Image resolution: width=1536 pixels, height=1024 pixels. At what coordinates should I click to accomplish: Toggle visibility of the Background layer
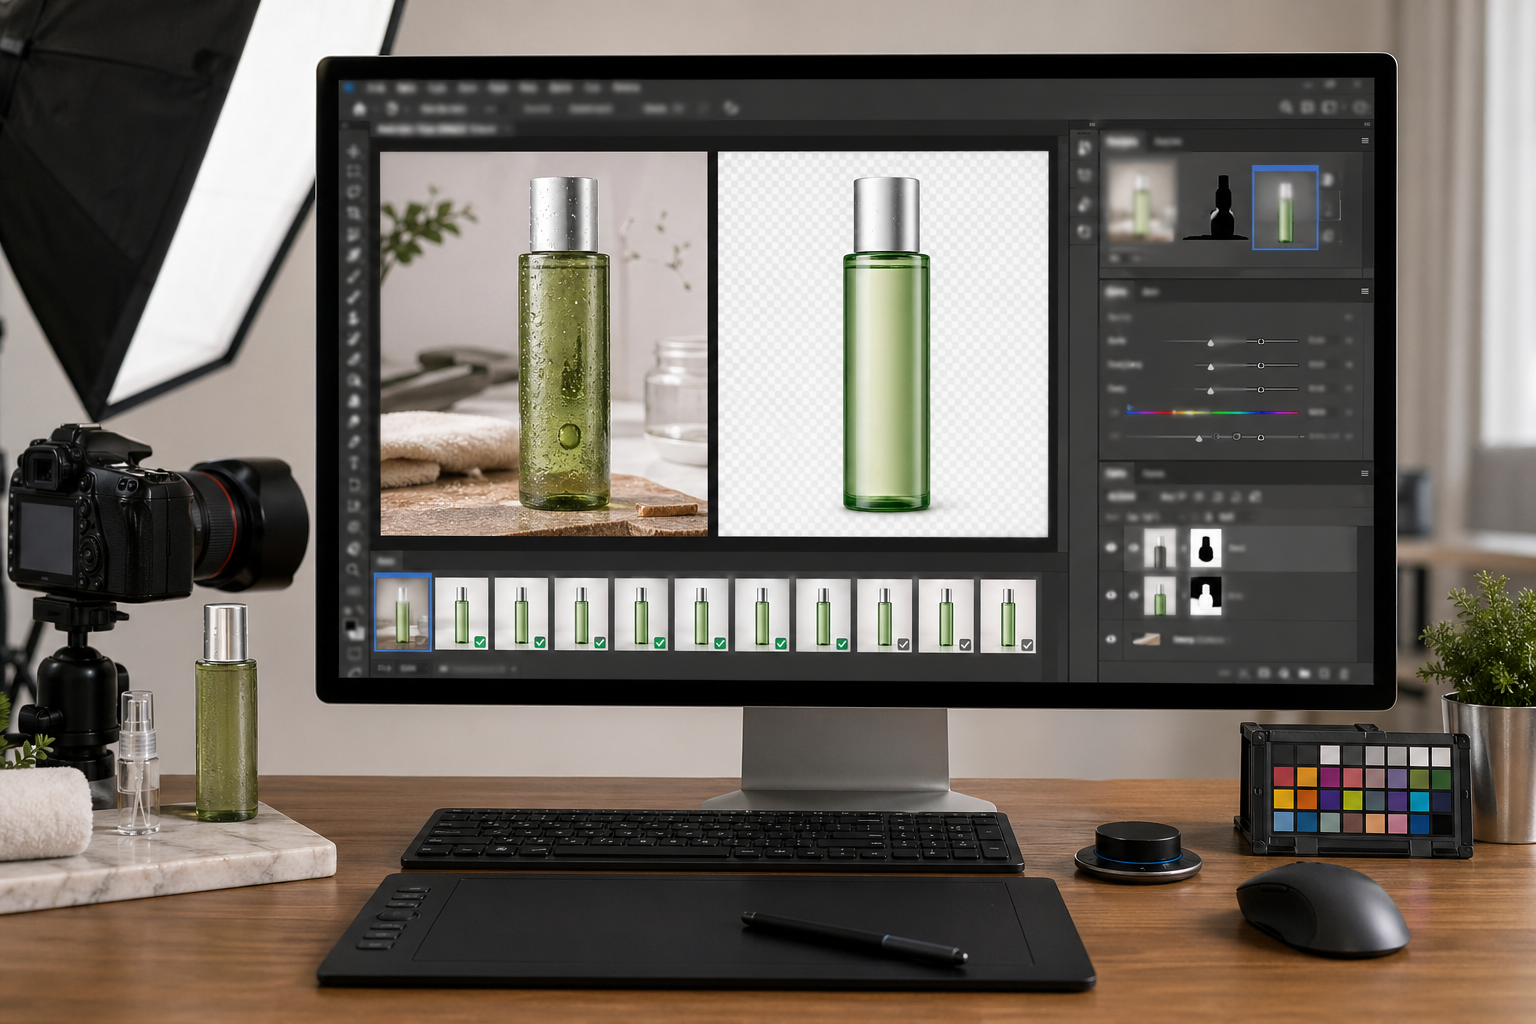[1111, 639]
